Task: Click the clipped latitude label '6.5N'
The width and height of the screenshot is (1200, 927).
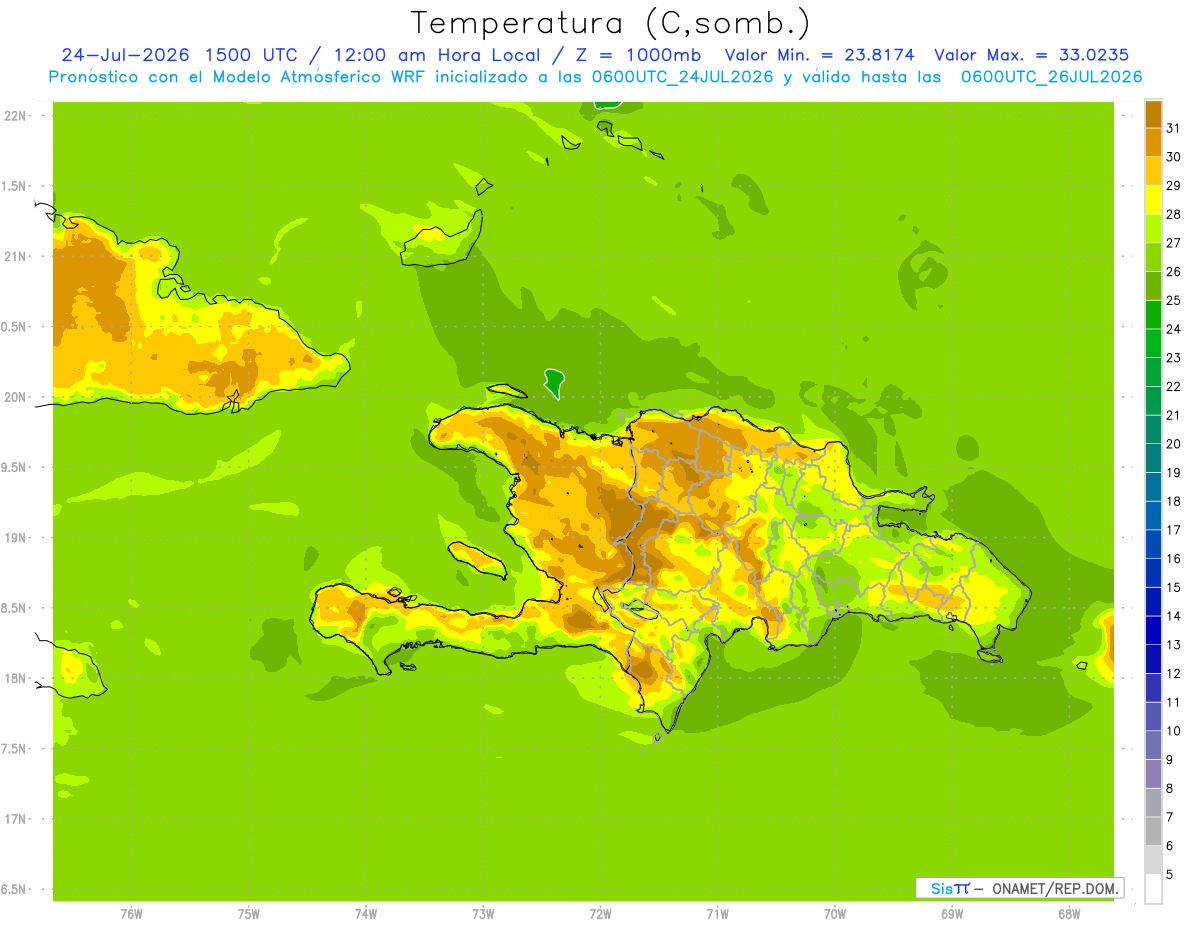Action: click(14, 889)
